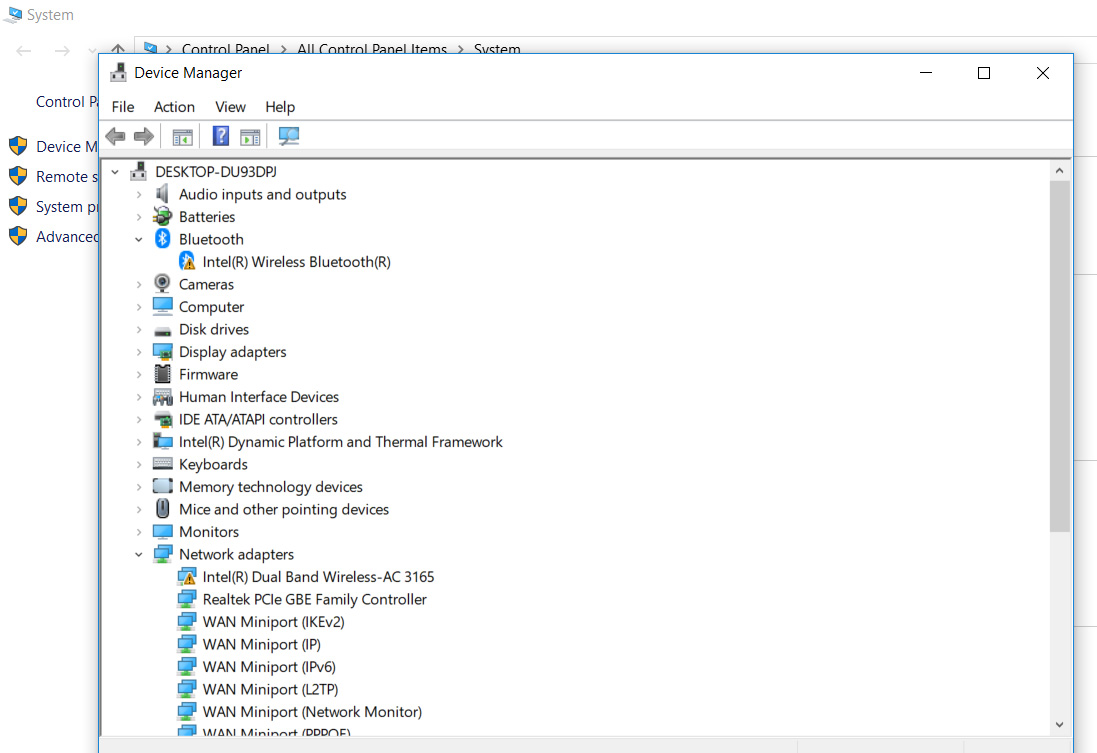Viewport: 1097px width, 753px height.
Task: Collapse the DESKTOP-DU93DPJ root node
Action: point(115,171)
